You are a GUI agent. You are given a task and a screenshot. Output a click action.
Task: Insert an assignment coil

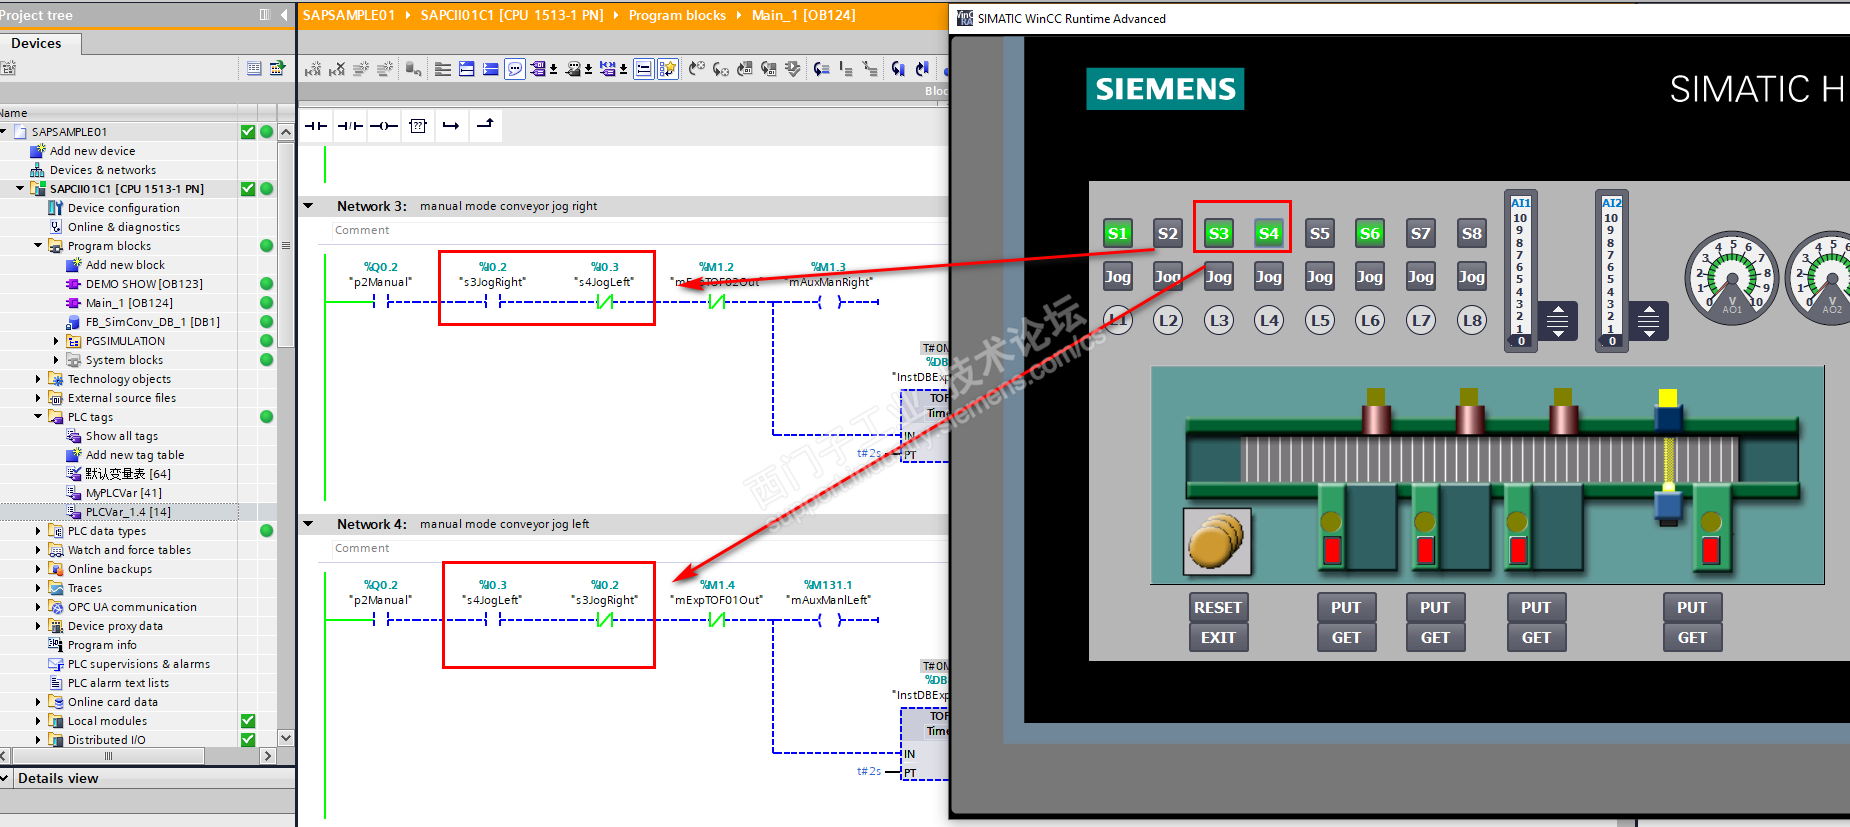click(384, 126)
